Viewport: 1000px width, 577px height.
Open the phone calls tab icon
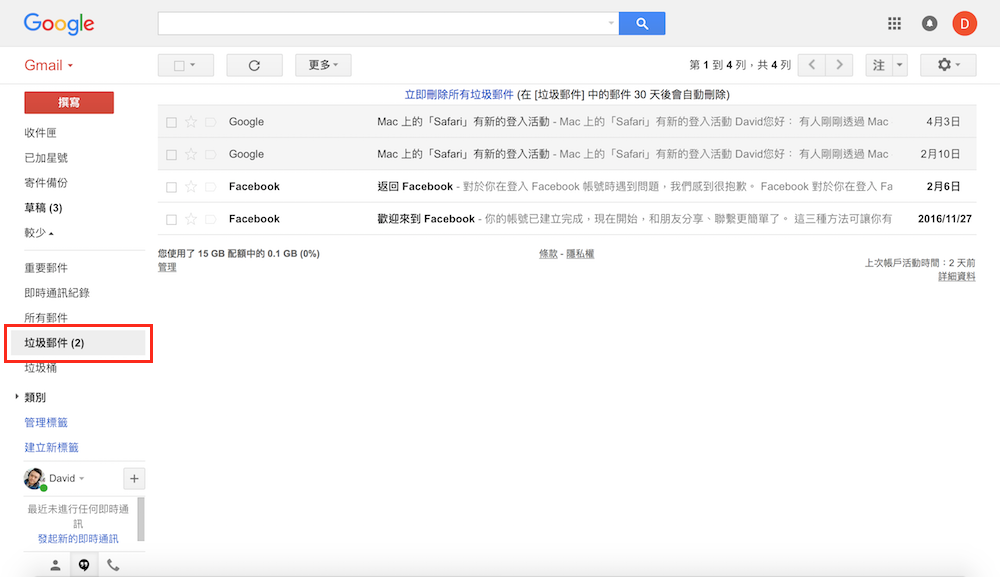point(113,565)
